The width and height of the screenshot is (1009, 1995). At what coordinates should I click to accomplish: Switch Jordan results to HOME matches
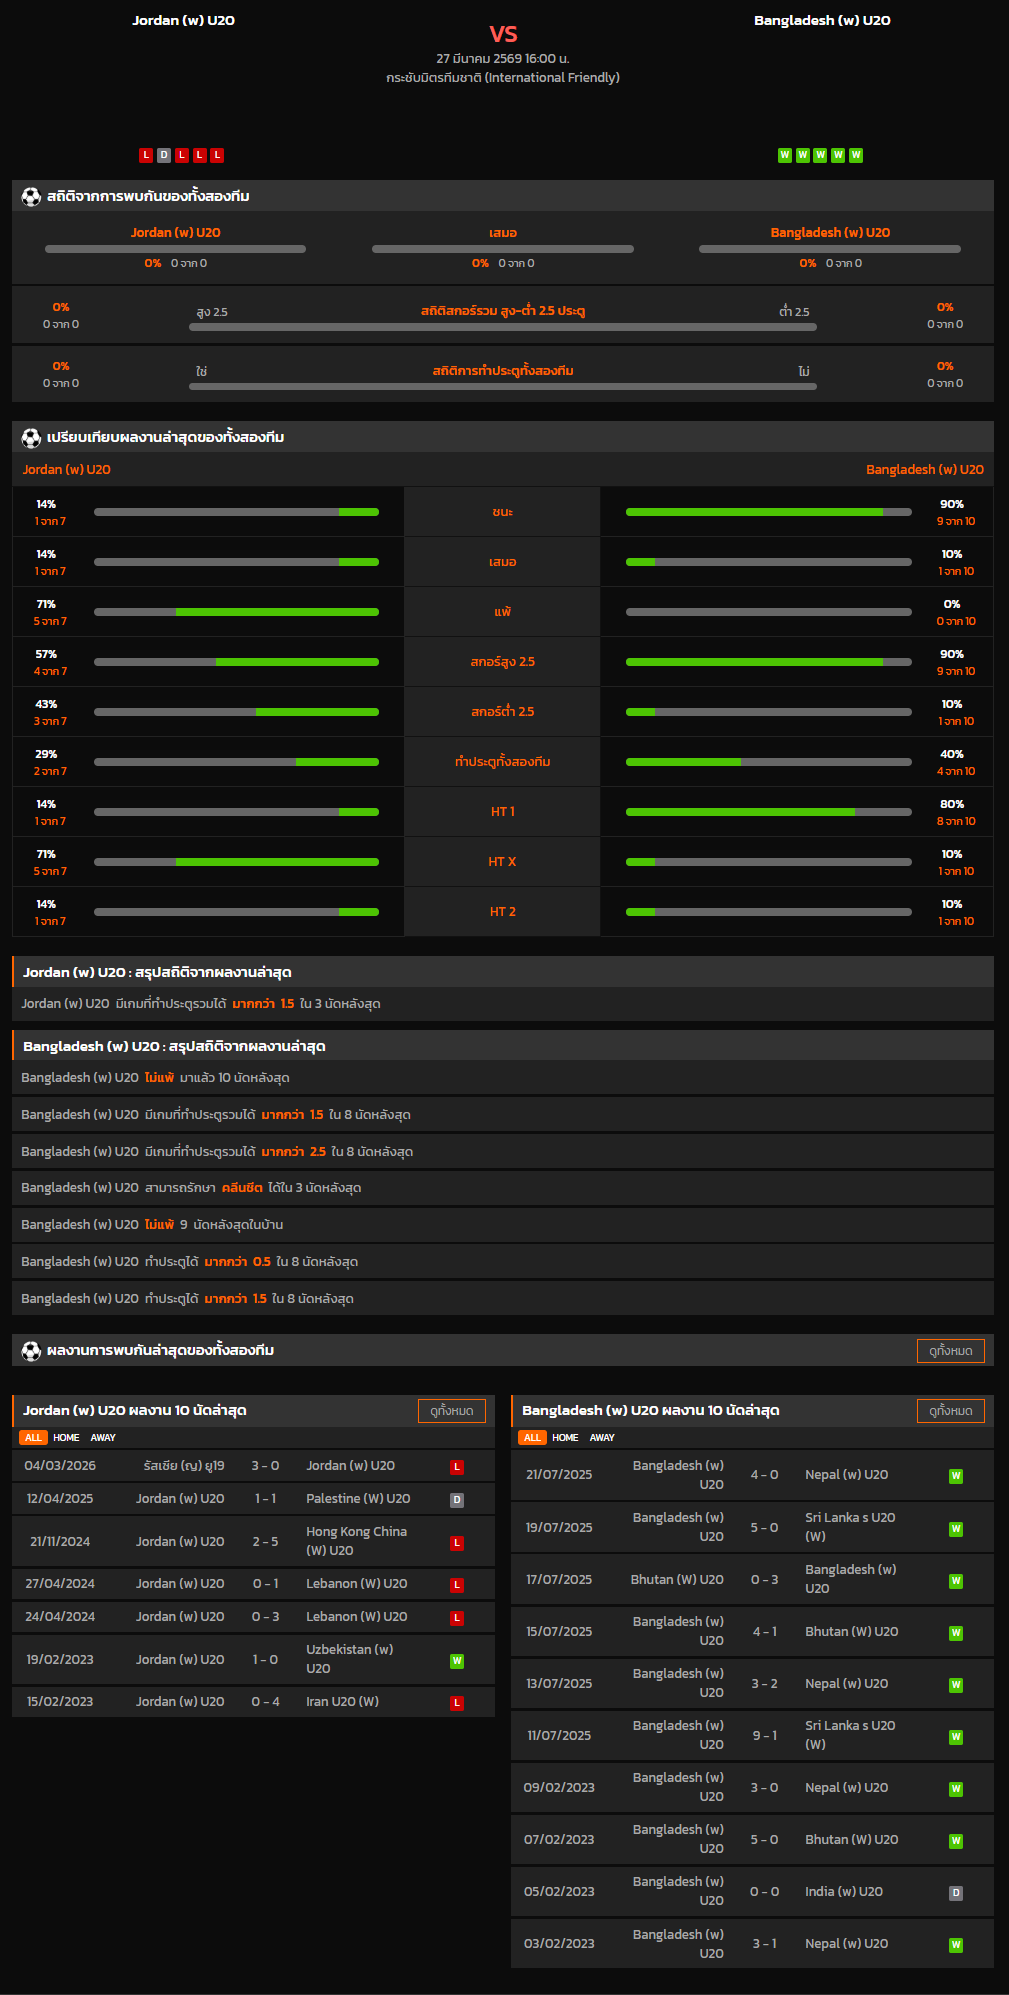click(66, 1438)
